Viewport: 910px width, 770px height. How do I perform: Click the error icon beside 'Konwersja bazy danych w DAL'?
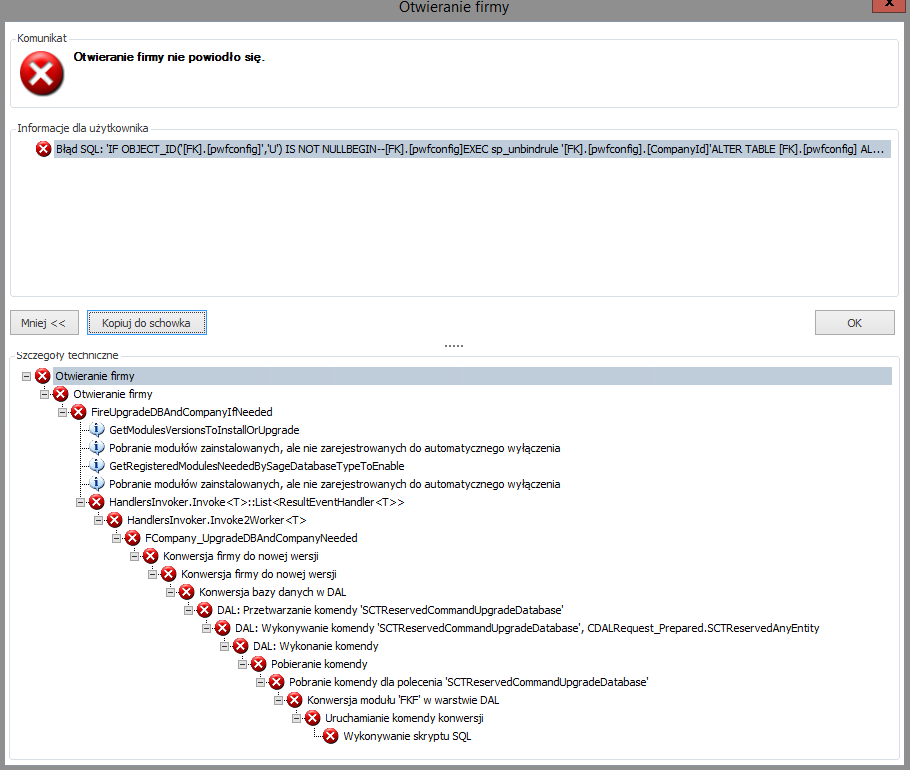tap(187, 592)
